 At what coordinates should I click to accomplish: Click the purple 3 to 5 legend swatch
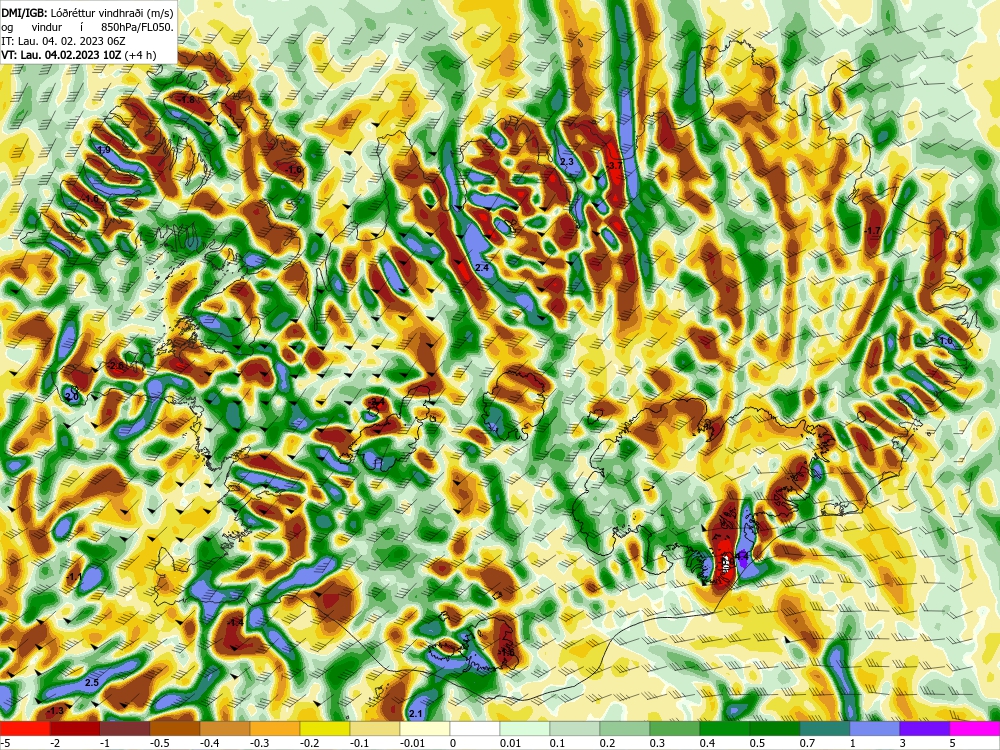click(x=925, y=728)
